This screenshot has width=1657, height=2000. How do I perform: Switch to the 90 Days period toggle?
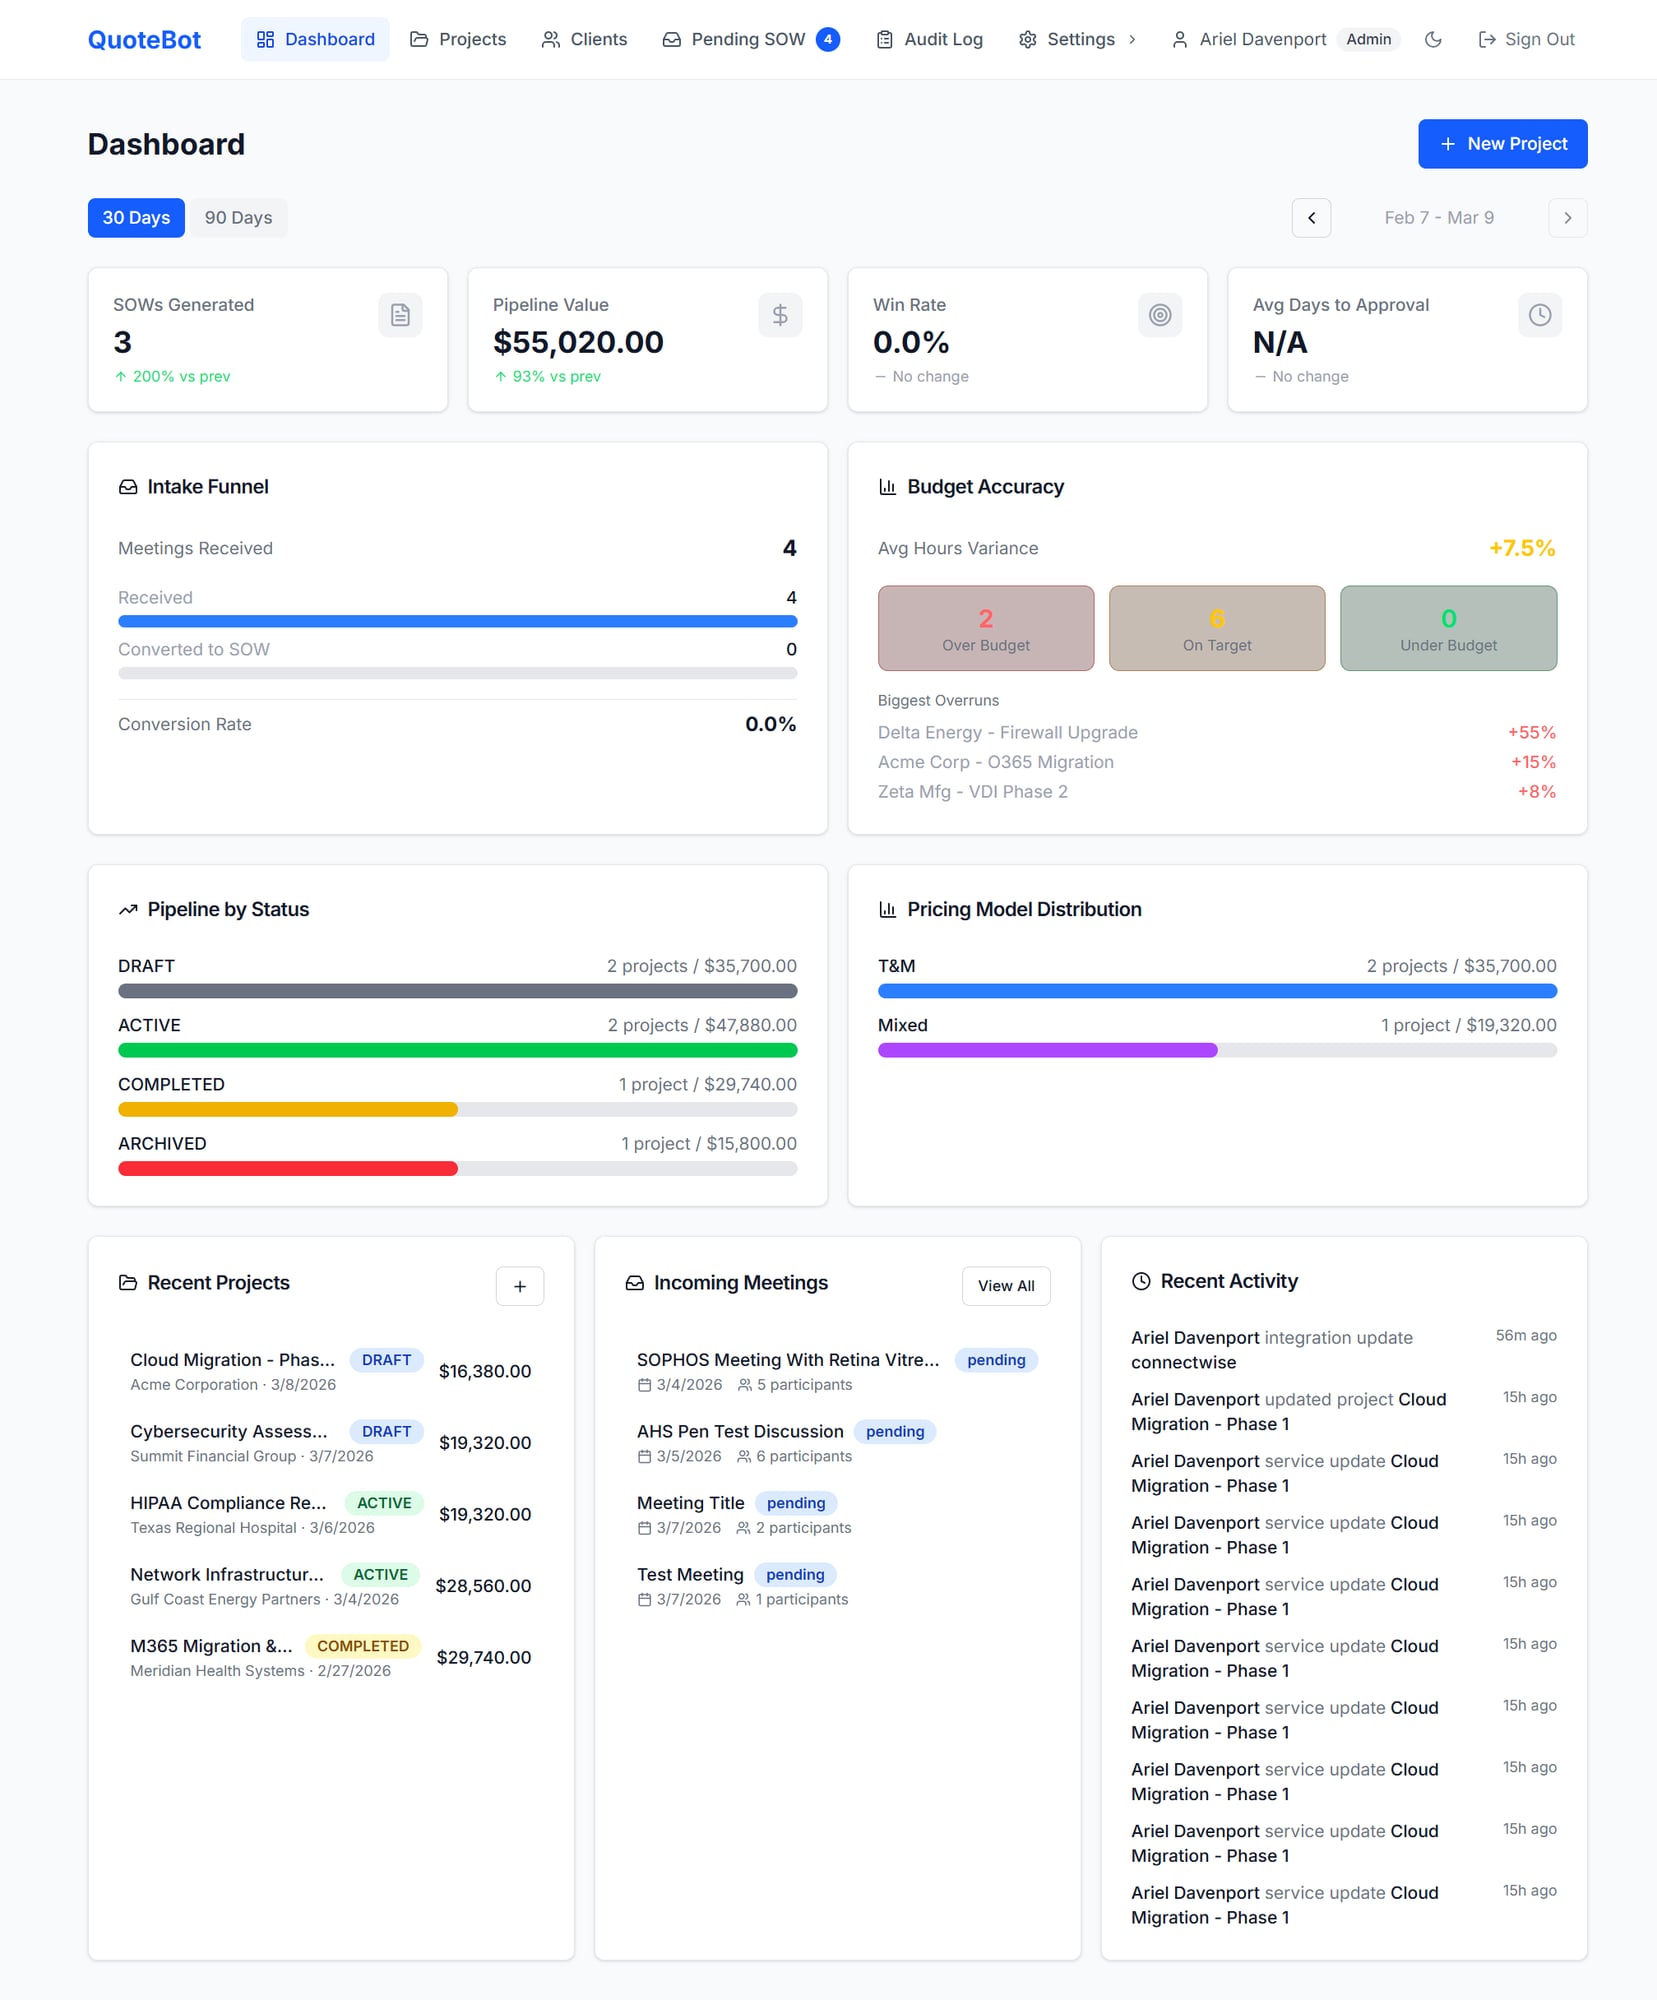click(238, 217)
